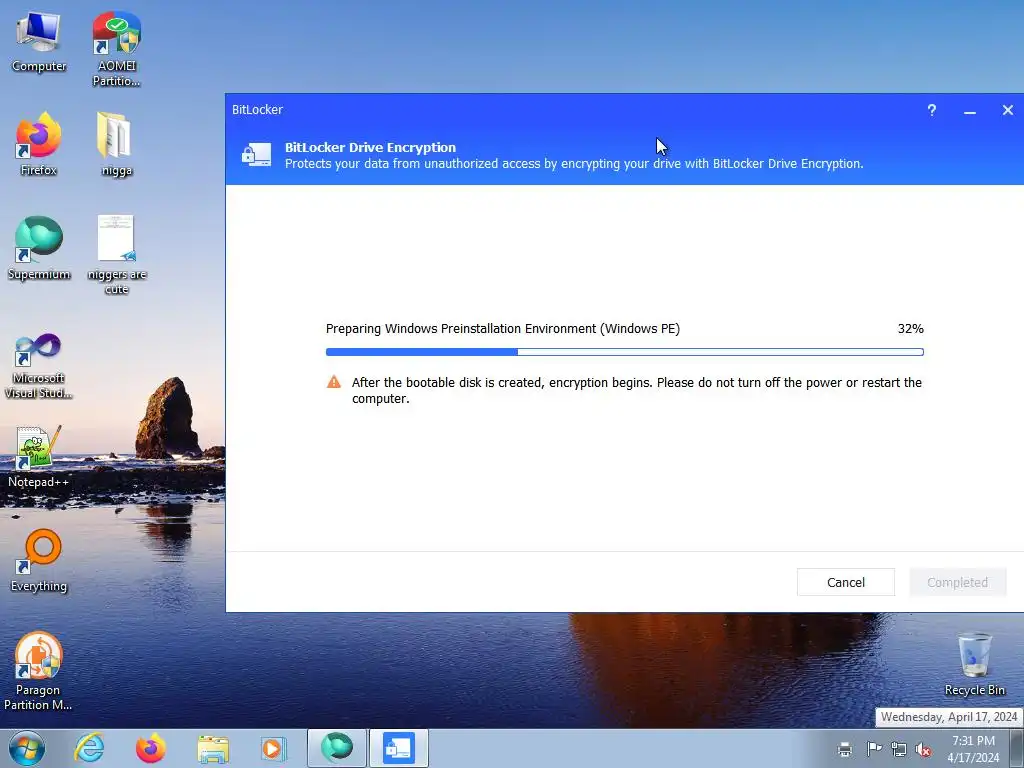The image size is (1024, 768).
Task: Click the BitLocker drive lock icon in header
Action: (256, 155)
